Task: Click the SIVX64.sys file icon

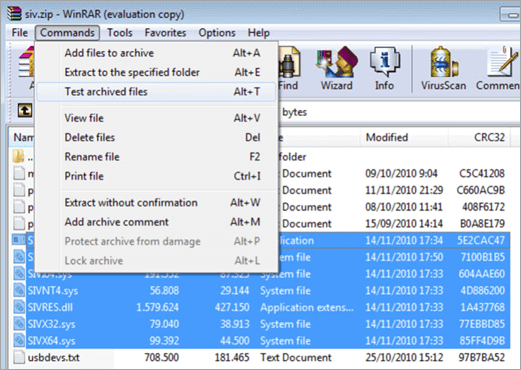Action: (19, 341)
